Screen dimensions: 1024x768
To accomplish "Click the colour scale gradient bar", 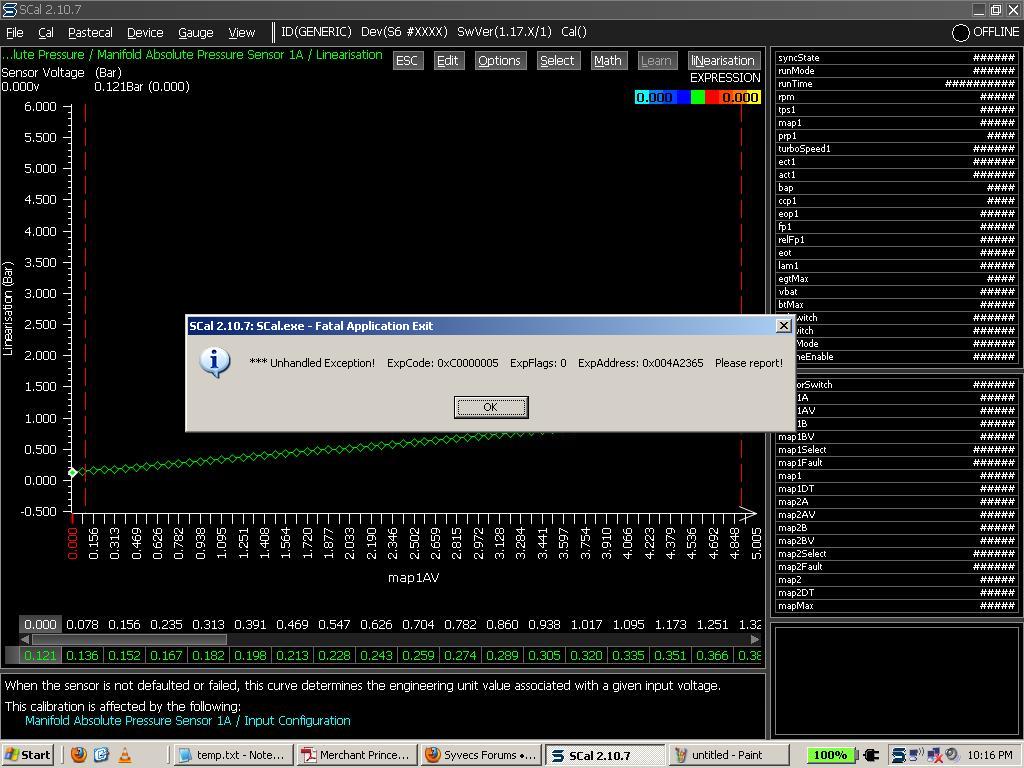I will pos(697,97).
